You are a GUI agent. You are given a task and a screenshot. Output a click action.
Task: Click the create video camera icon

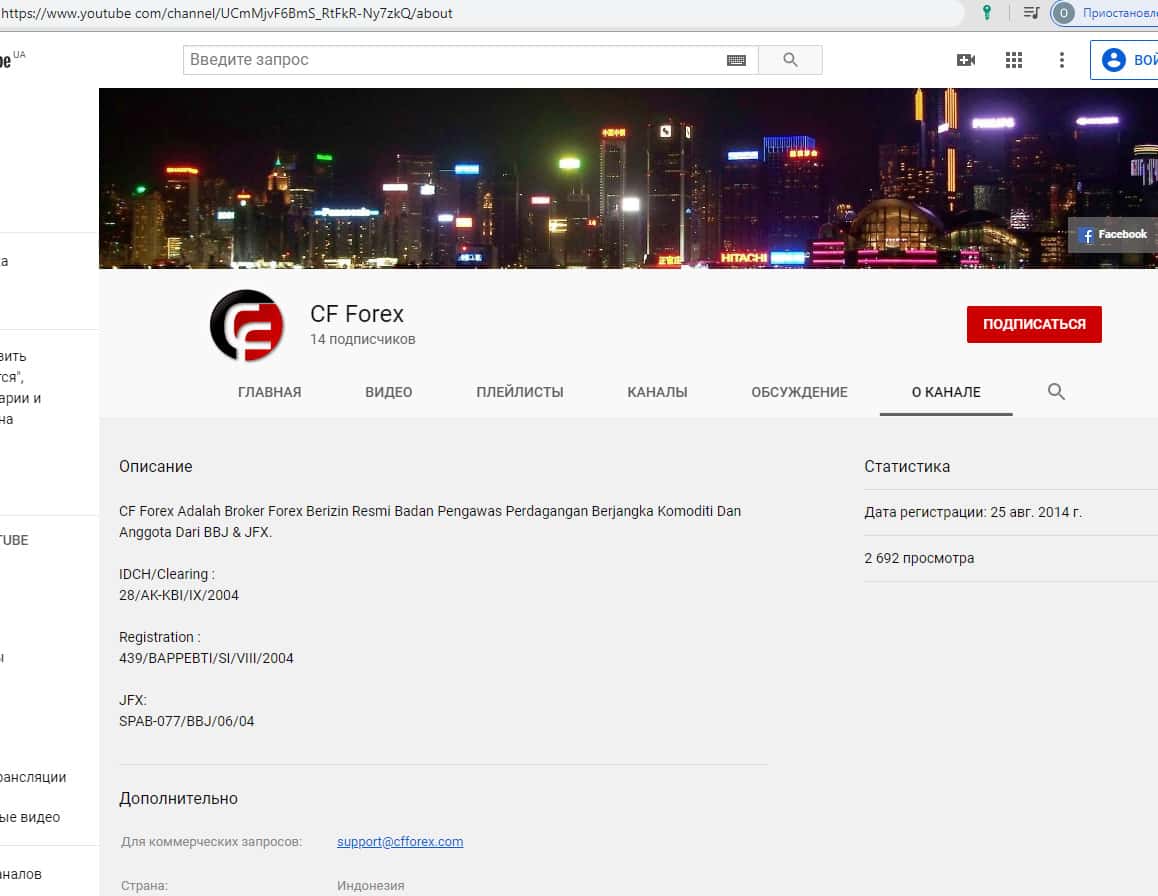coord(966,60)
